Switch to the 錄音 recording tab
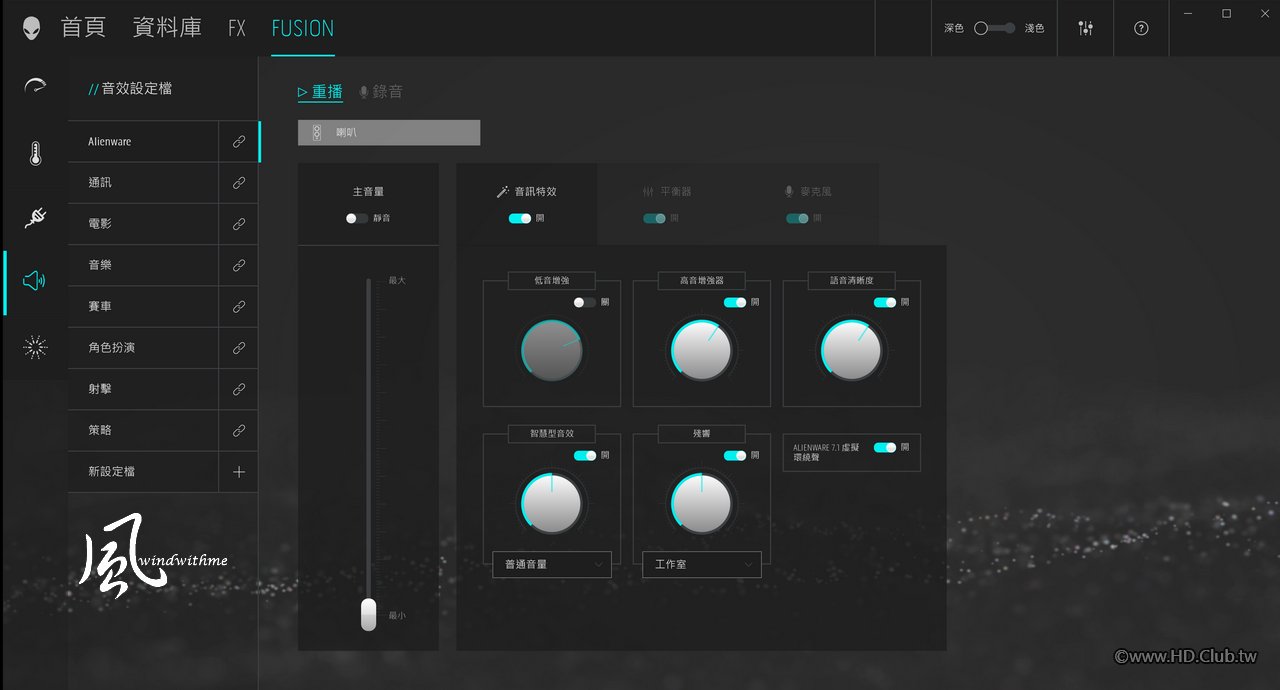Viewport: 1280px width, 690px height. tap(381, 92)
